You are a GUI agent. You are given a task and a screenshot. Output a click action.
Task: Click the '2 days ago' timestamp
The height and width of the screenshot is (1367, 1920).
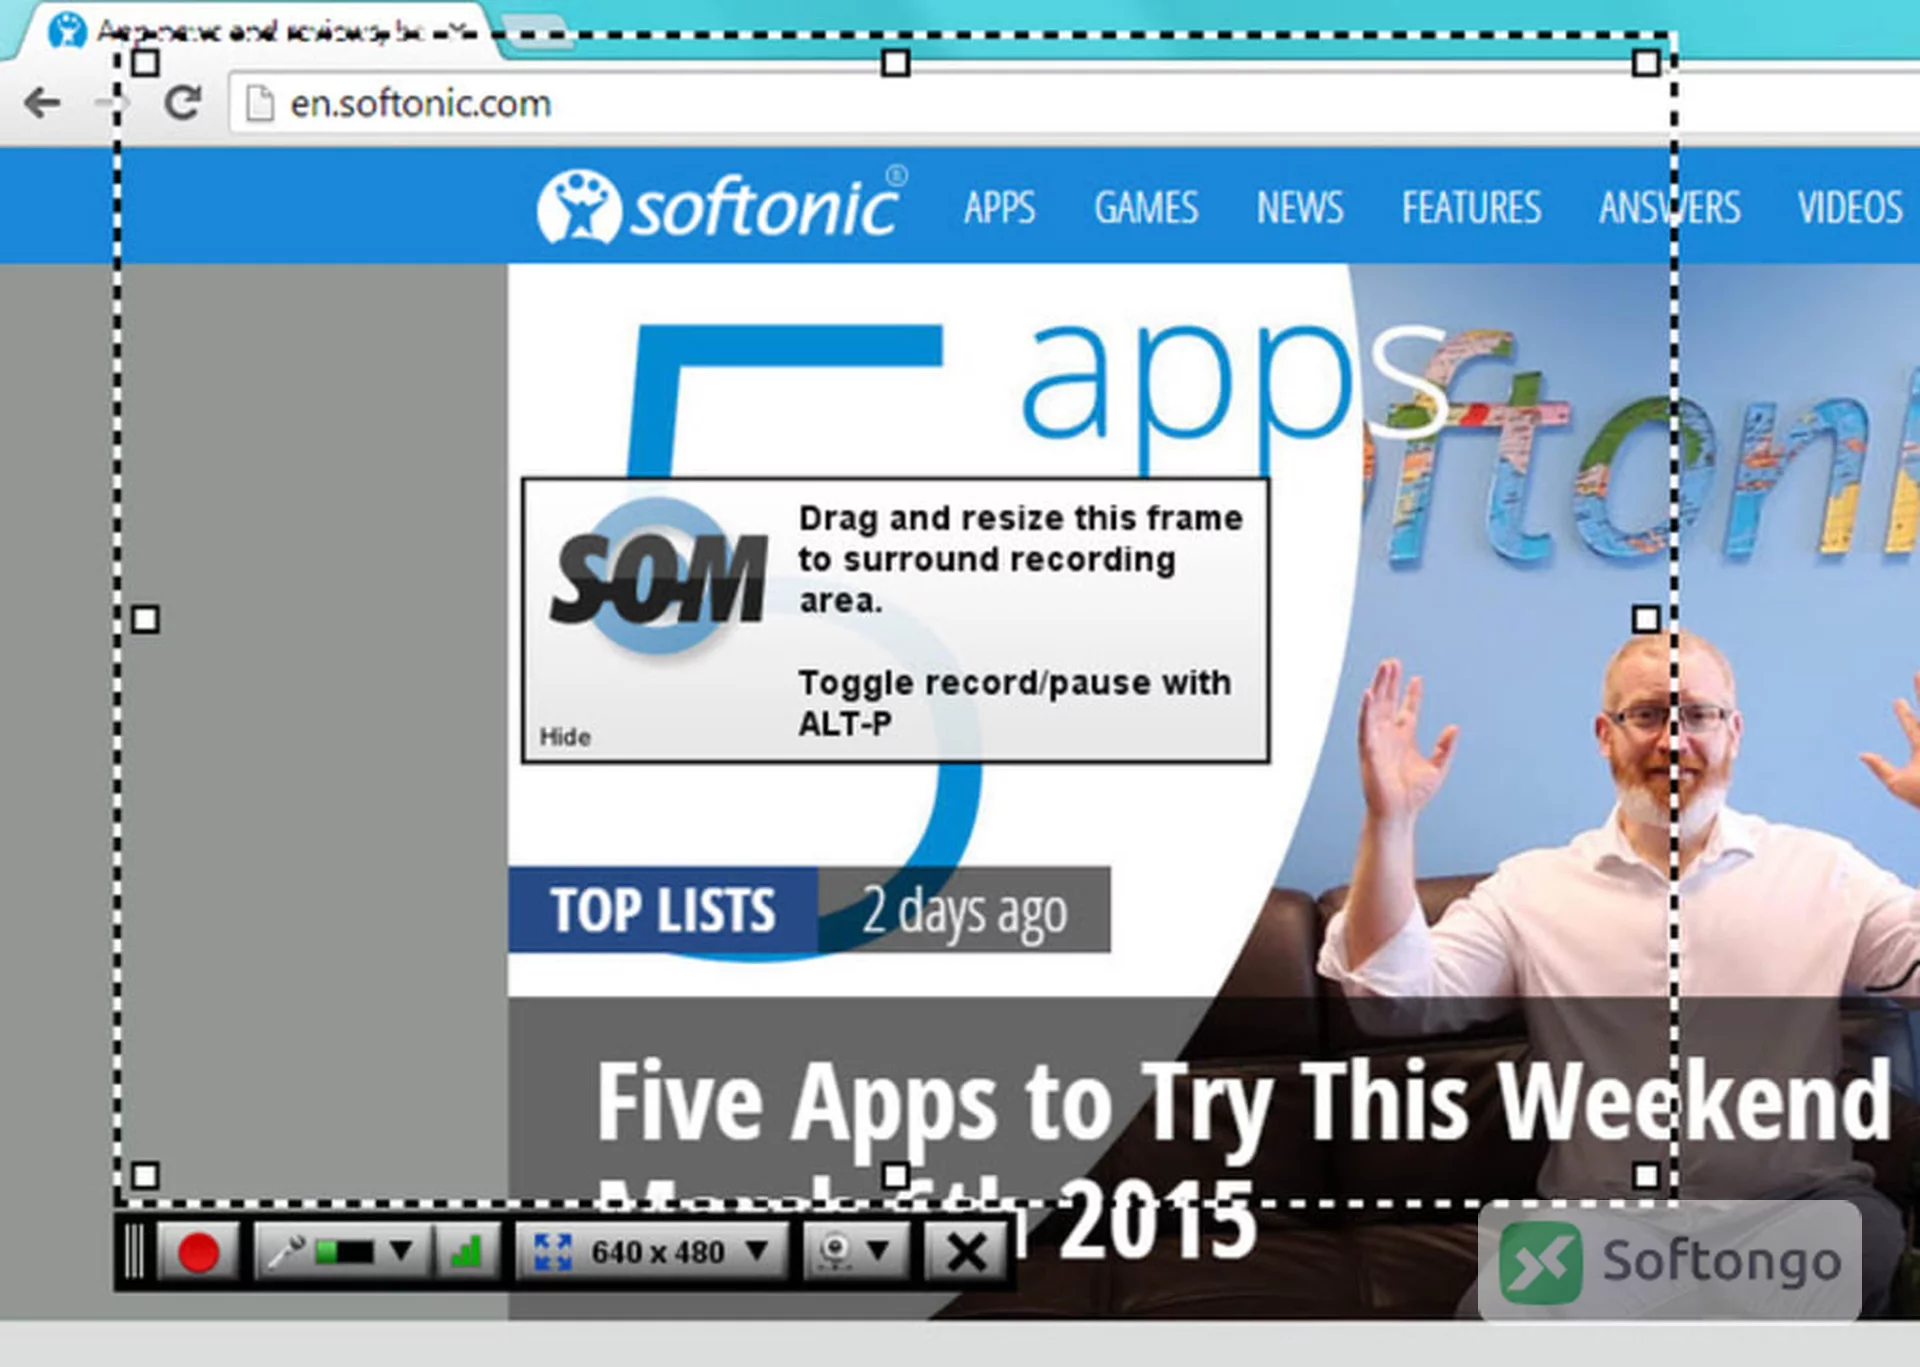(x=964, y=912)
